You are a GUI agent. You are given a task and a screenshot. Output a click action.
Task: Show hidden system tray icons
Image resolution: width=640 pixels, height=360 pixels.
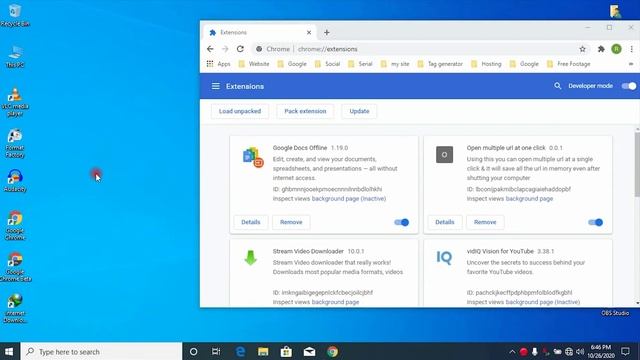coord(512,351)
